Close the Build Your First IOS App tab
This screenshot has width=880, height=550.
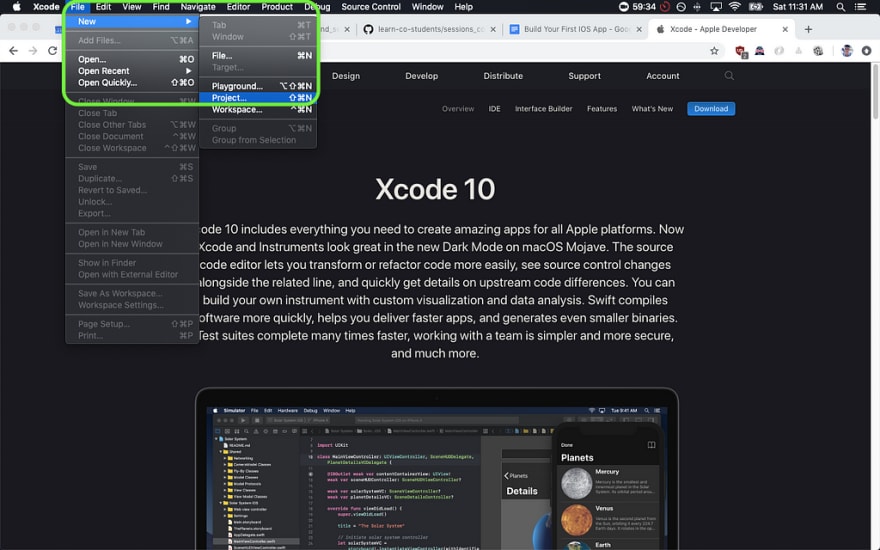pos(639,29)
